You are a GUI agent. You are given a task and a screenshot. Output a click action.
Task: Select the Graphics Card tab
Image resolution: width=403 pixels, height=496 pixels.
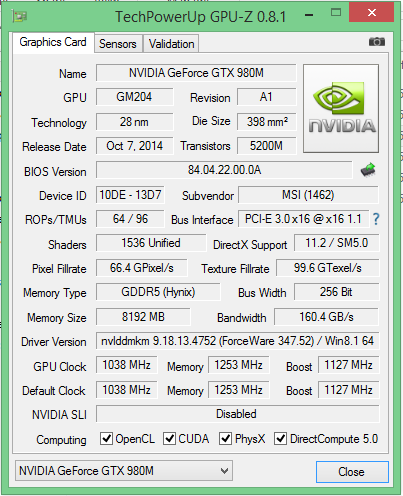(53, 42)
